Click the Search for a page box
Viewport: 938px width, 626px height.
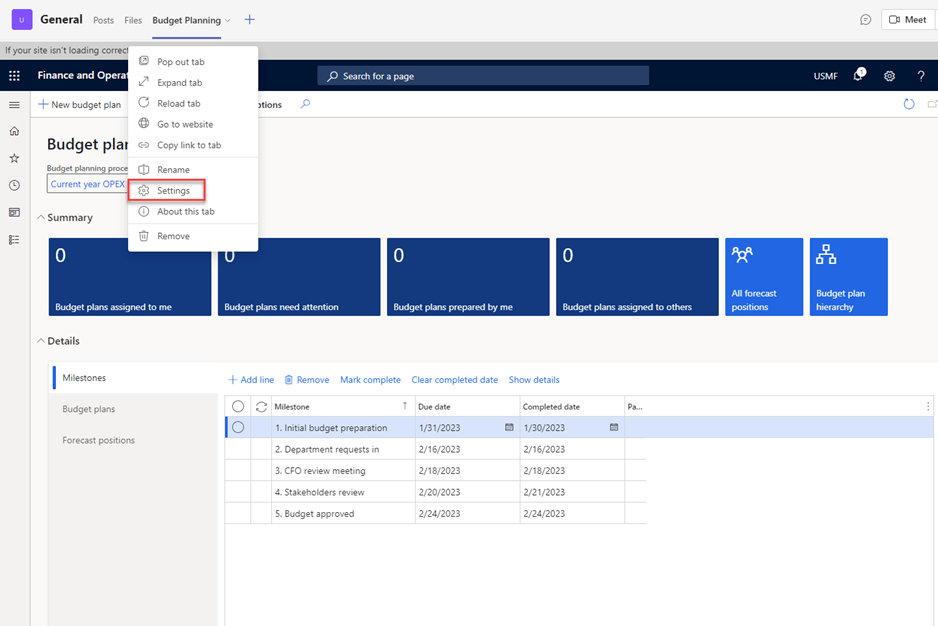pyautogui.click(x=483, y=76)
